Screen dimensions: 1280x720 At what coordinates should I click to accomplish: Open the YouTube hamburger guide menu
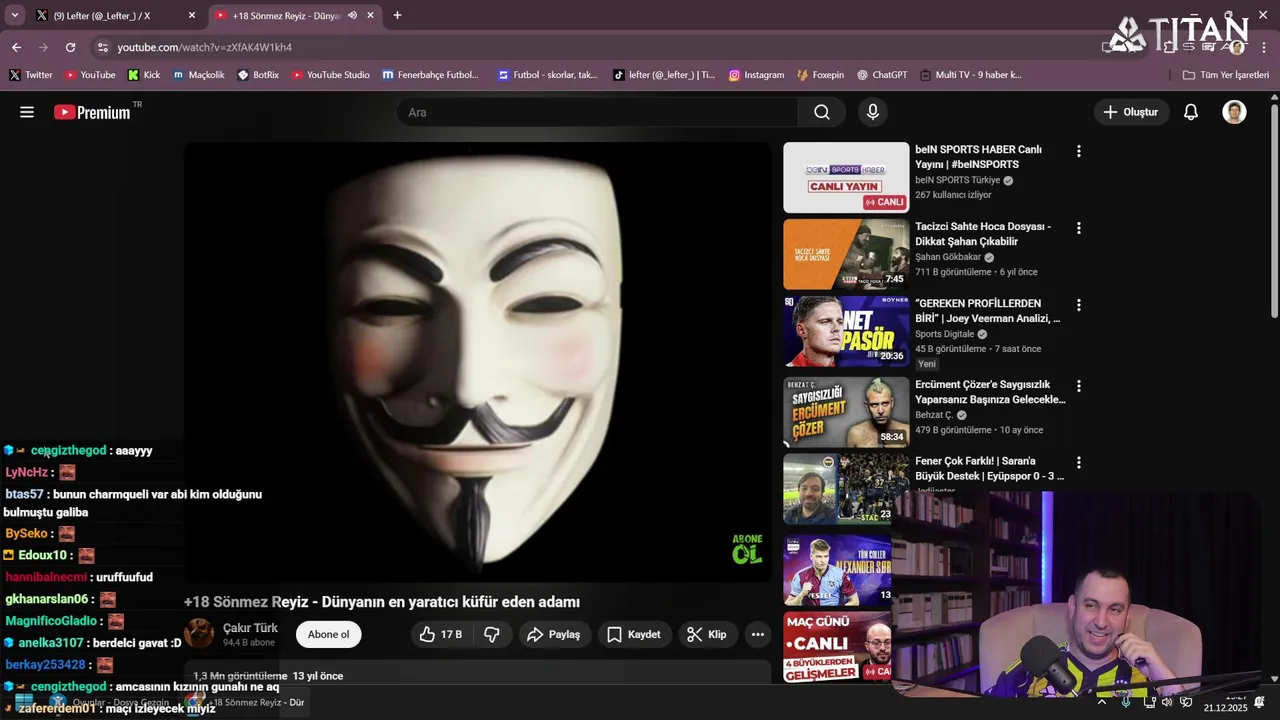click(x=27, y=112)
